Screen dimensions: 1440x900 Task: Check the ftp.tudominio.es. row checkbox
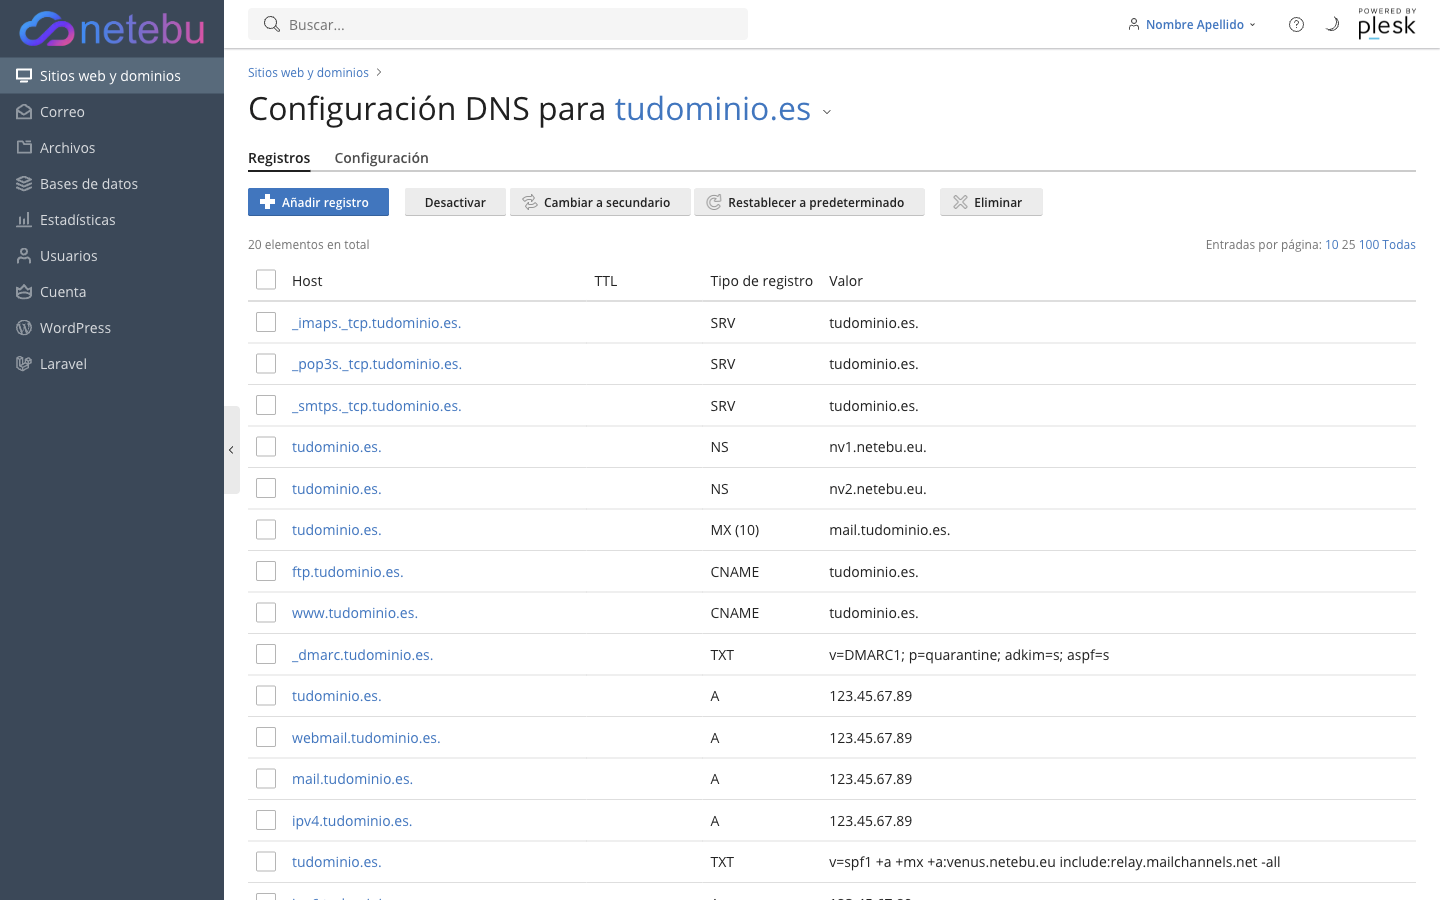tap(266, 571)
